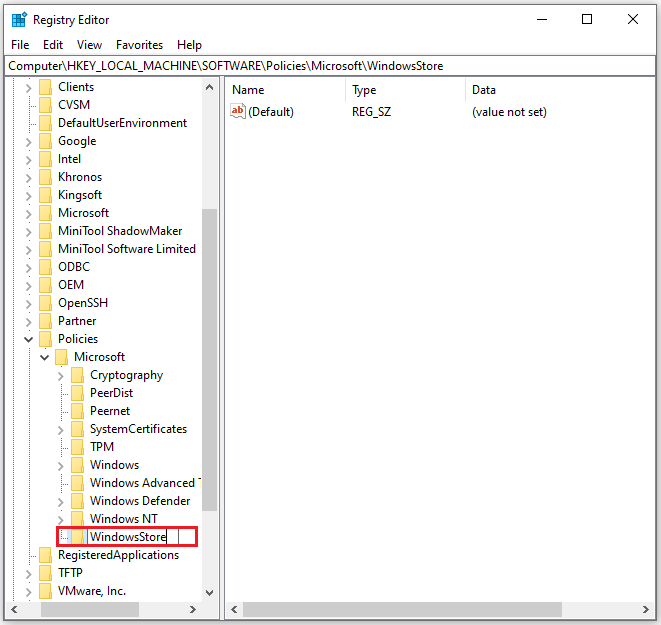This screenshot has width=661, height=625.
Task: Select the Clients folder icon
Action: point(45,87)
